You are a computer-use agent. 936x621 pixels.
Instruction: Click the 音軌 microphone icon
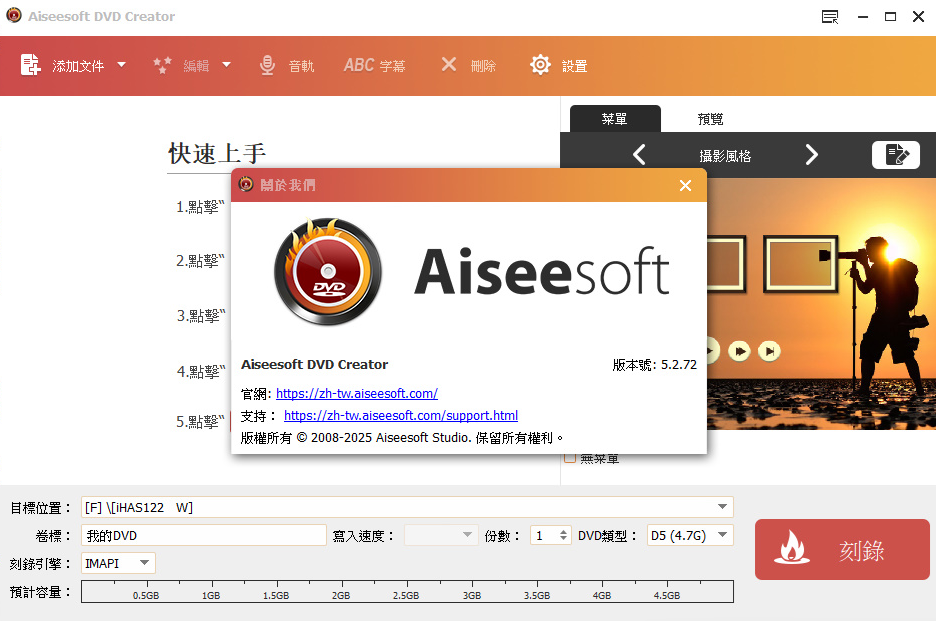click(x=267, y=65)
